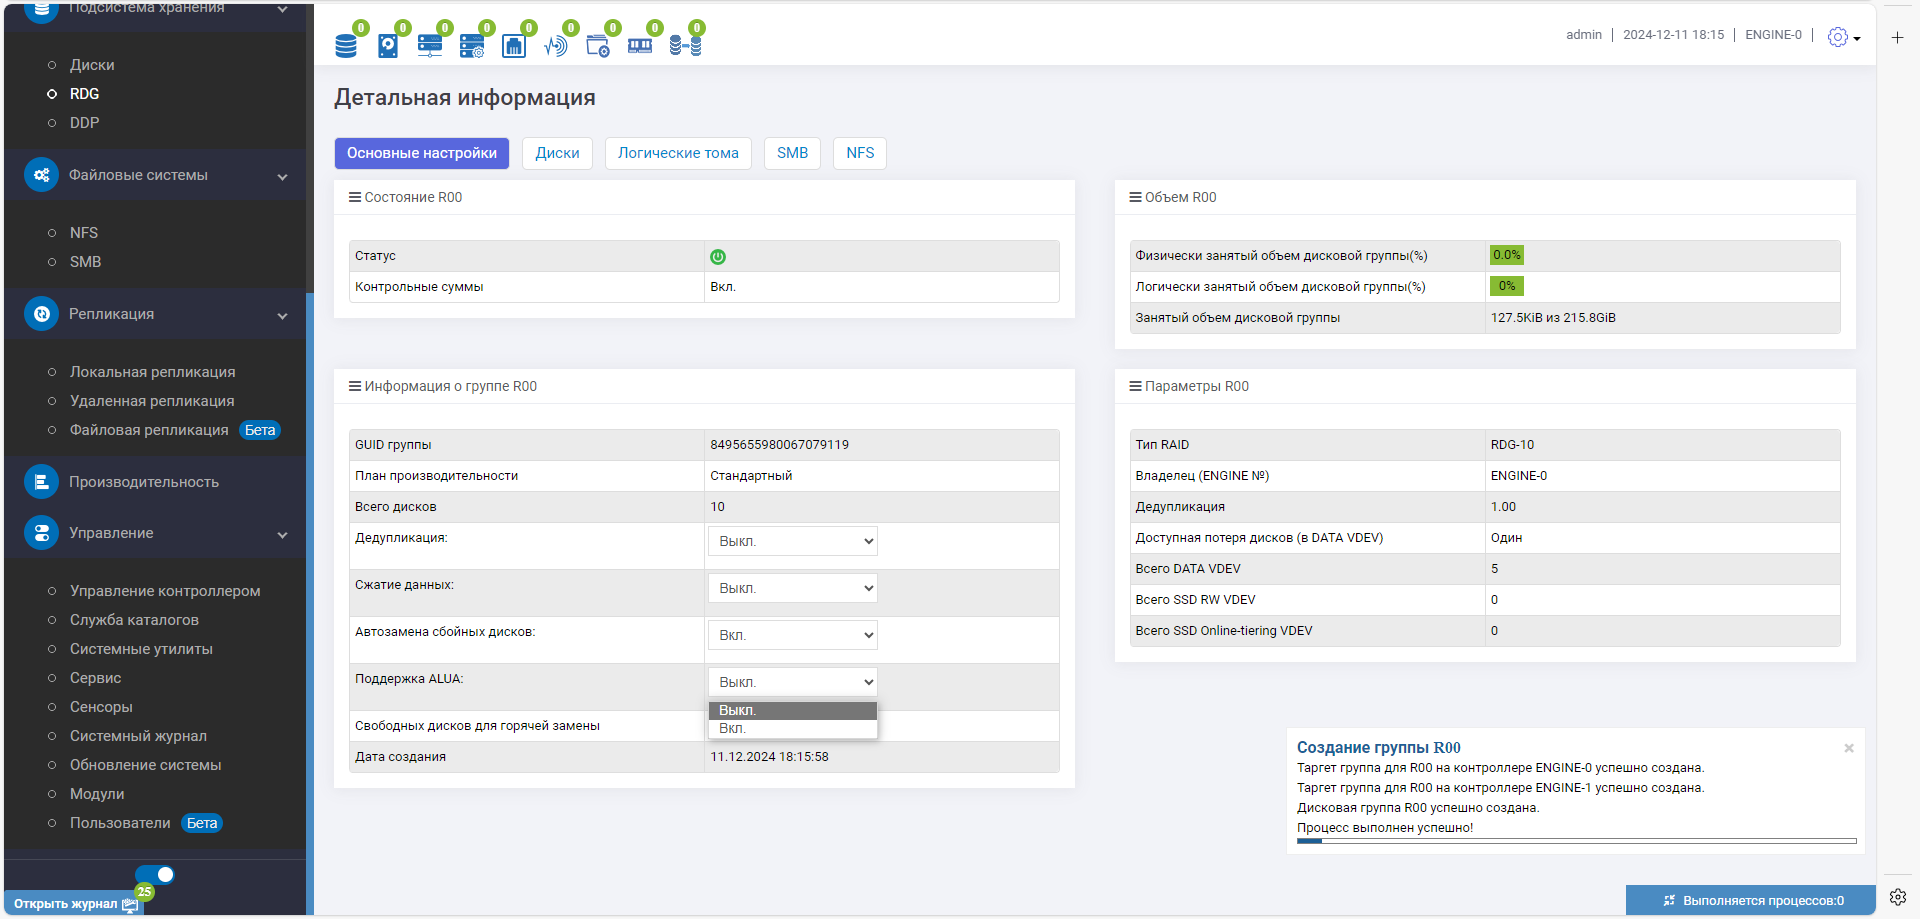
Task: Open the Дедупликация dropdown
Action: pos(793,541)
